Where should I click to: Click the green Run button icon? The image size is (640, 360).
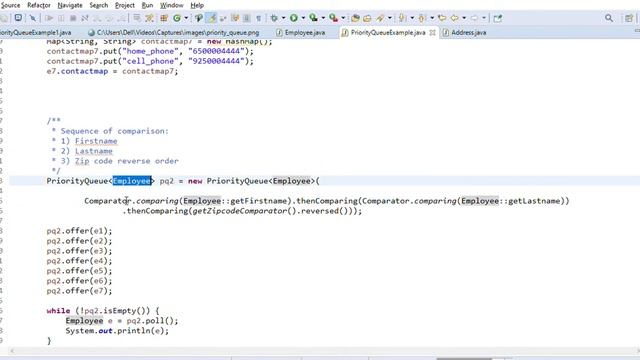point(293,18)
